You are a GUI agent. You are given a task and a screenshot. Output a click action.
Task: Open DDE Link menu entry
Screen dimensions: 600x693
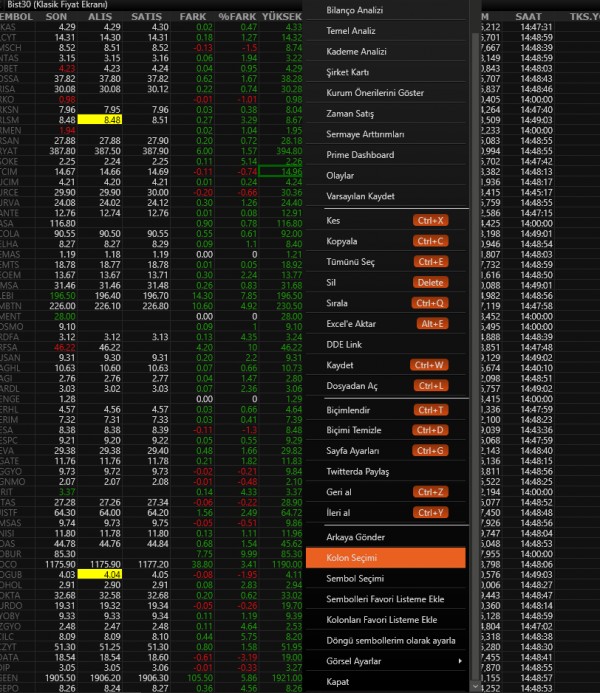(x=385, y=344)
